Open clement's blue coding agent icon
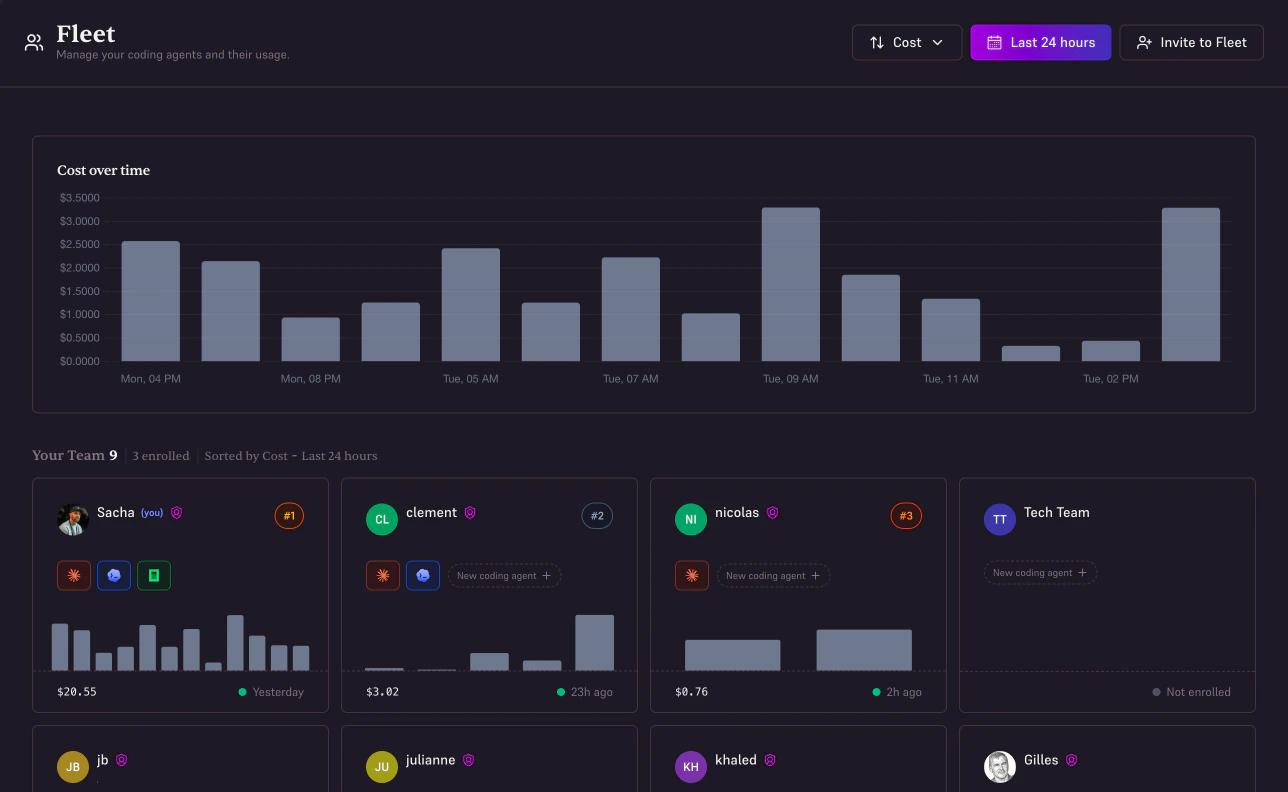The height and width of the screenshot is (792, 1288). pyautogui.click(x=422, y=575)
